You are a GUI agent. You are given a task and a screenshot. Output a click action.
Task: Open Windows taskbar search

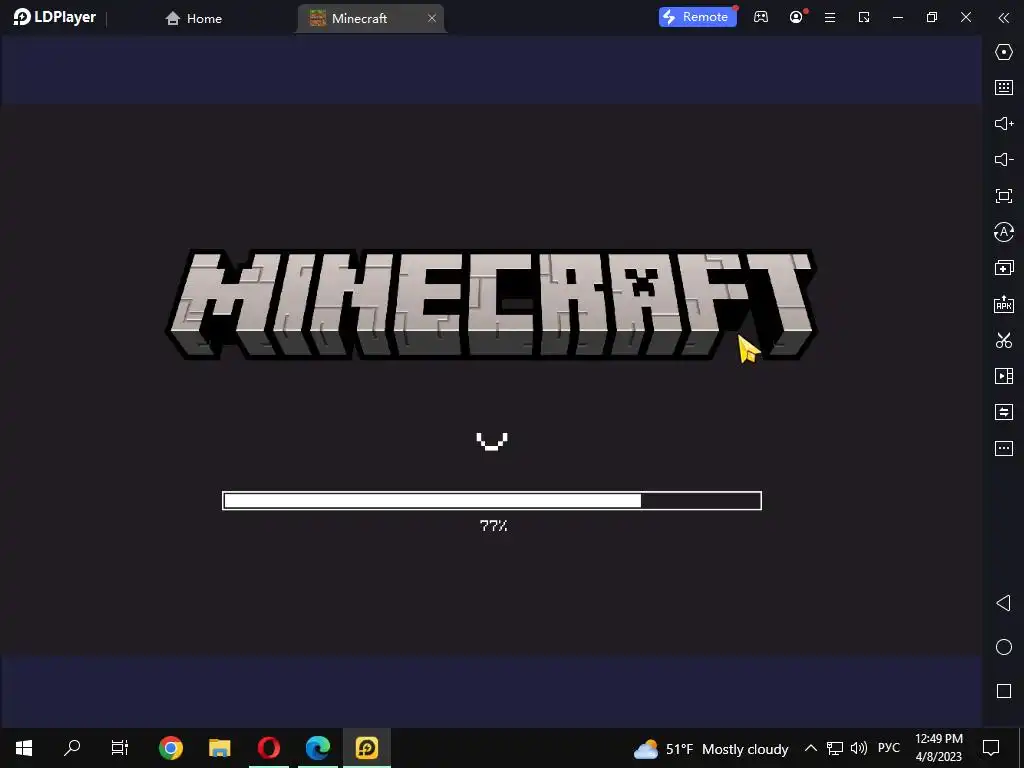72,748
